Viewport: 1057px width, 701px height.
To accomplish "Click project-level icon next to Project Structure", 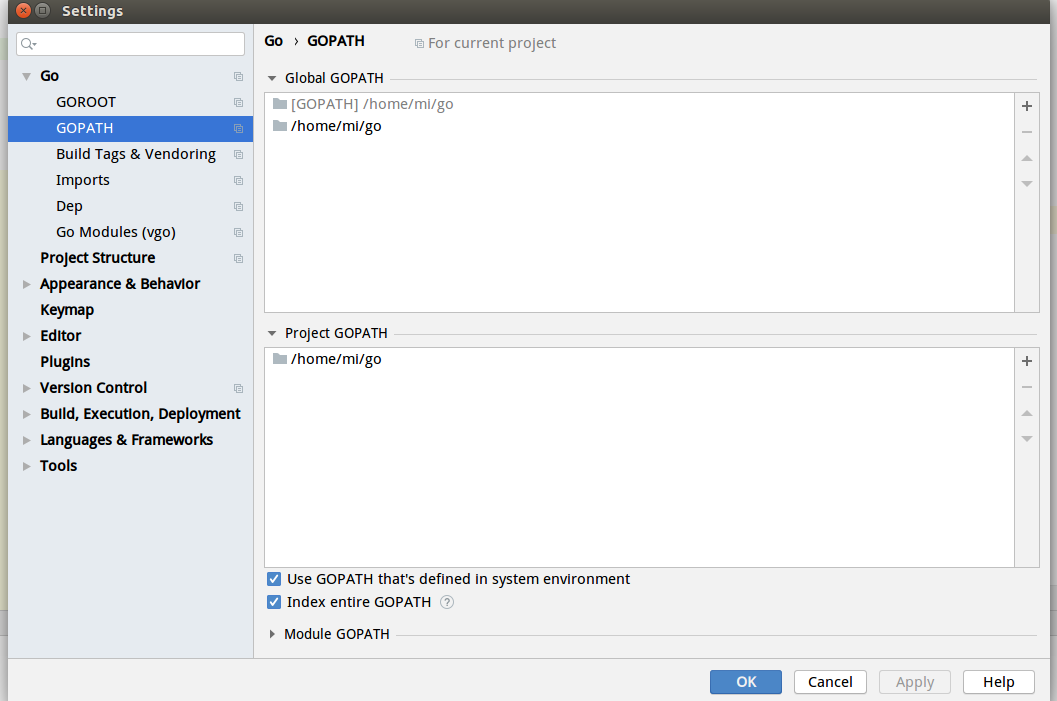I will tap(238, 258).
